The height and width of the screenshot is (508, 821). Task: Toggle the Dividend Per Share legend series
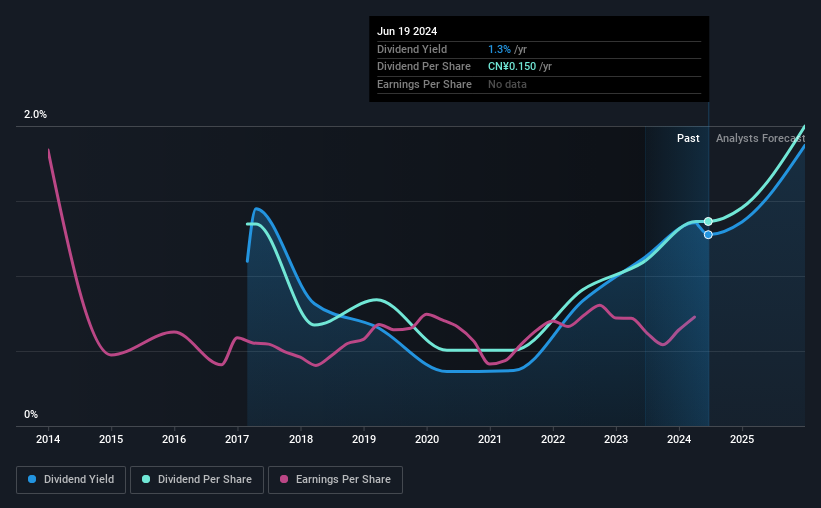coord(197,480)
